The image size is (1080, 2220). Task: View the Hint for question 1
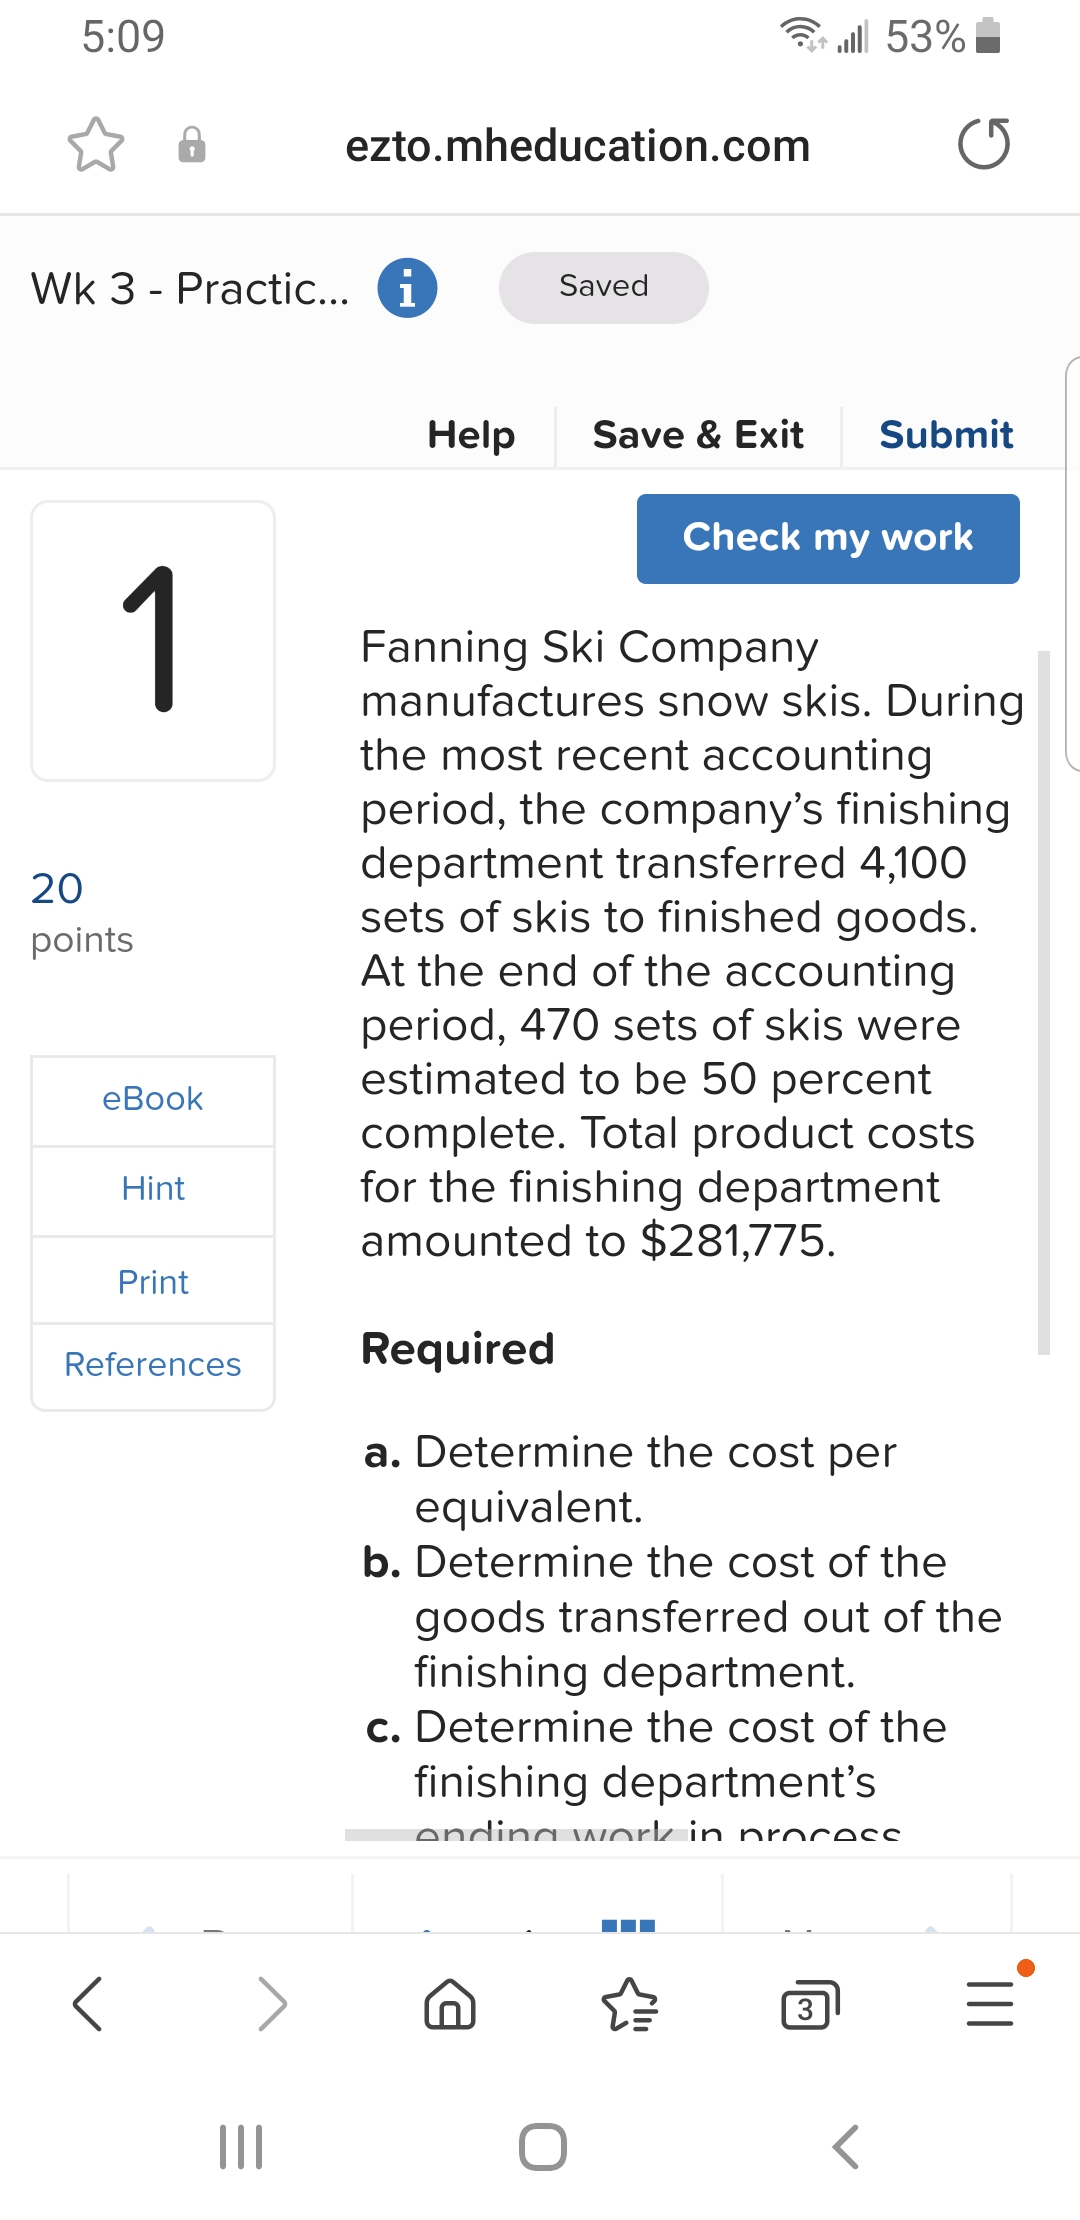pos(152,1189)
